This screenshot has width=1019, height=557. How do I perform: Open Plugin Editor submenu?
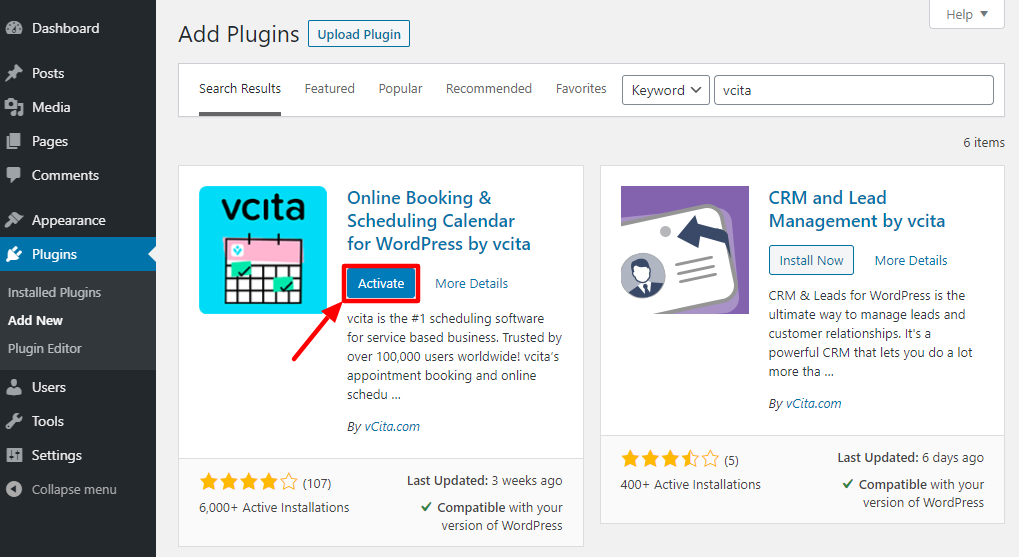coord(45,348)
